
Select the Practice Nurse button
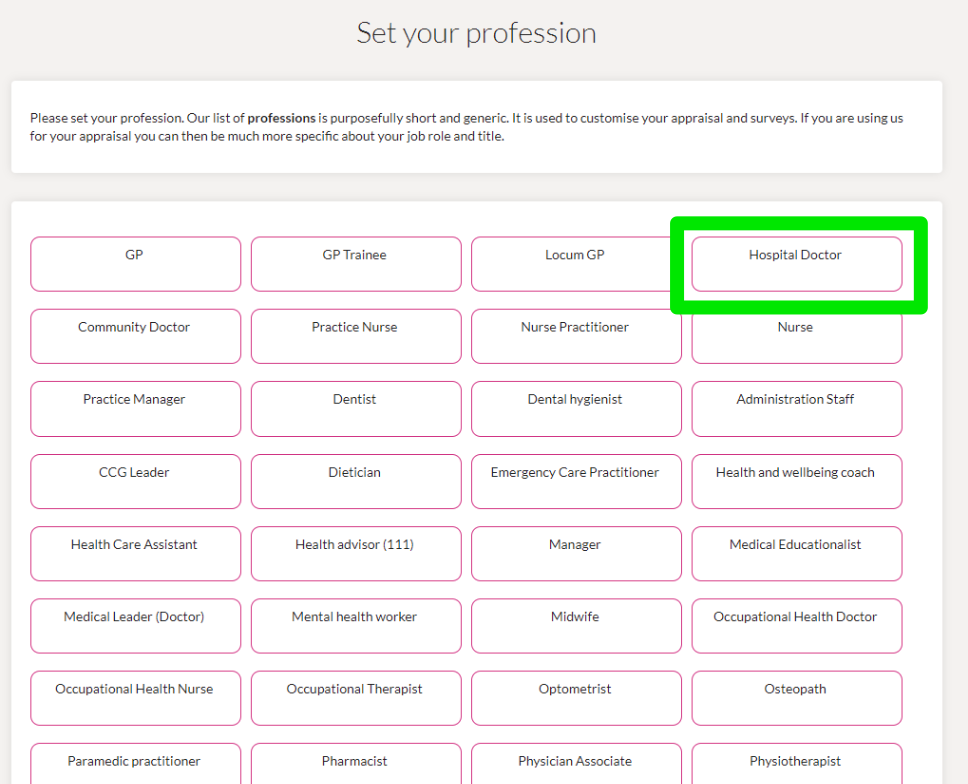coord(356,336)
